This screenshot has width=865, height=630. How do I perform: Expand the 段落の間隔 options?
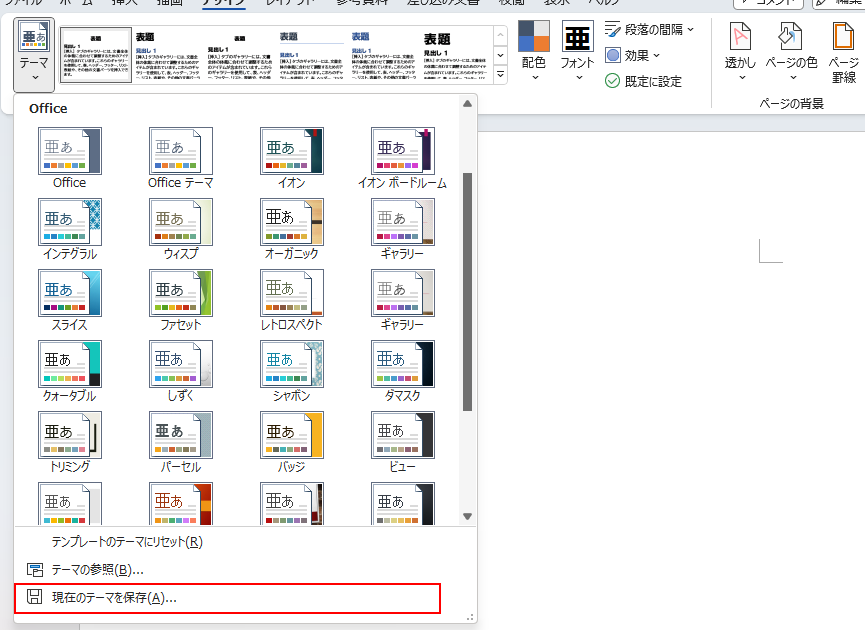[649, 29]
